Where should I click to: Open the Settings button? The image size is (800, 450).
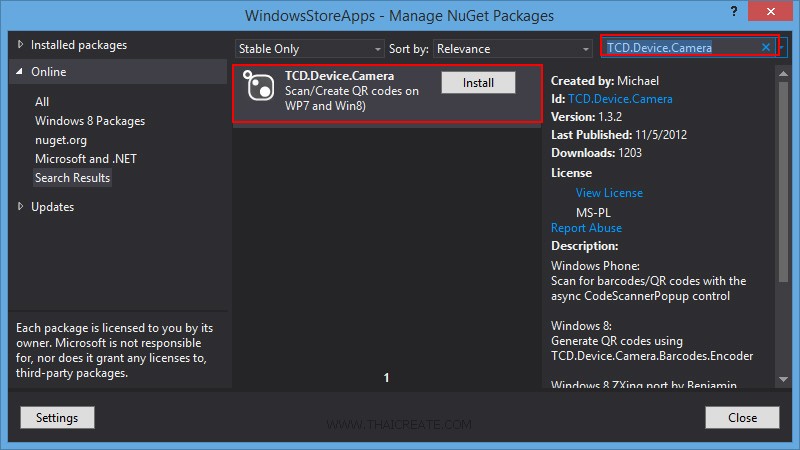[x=57, y=417]
